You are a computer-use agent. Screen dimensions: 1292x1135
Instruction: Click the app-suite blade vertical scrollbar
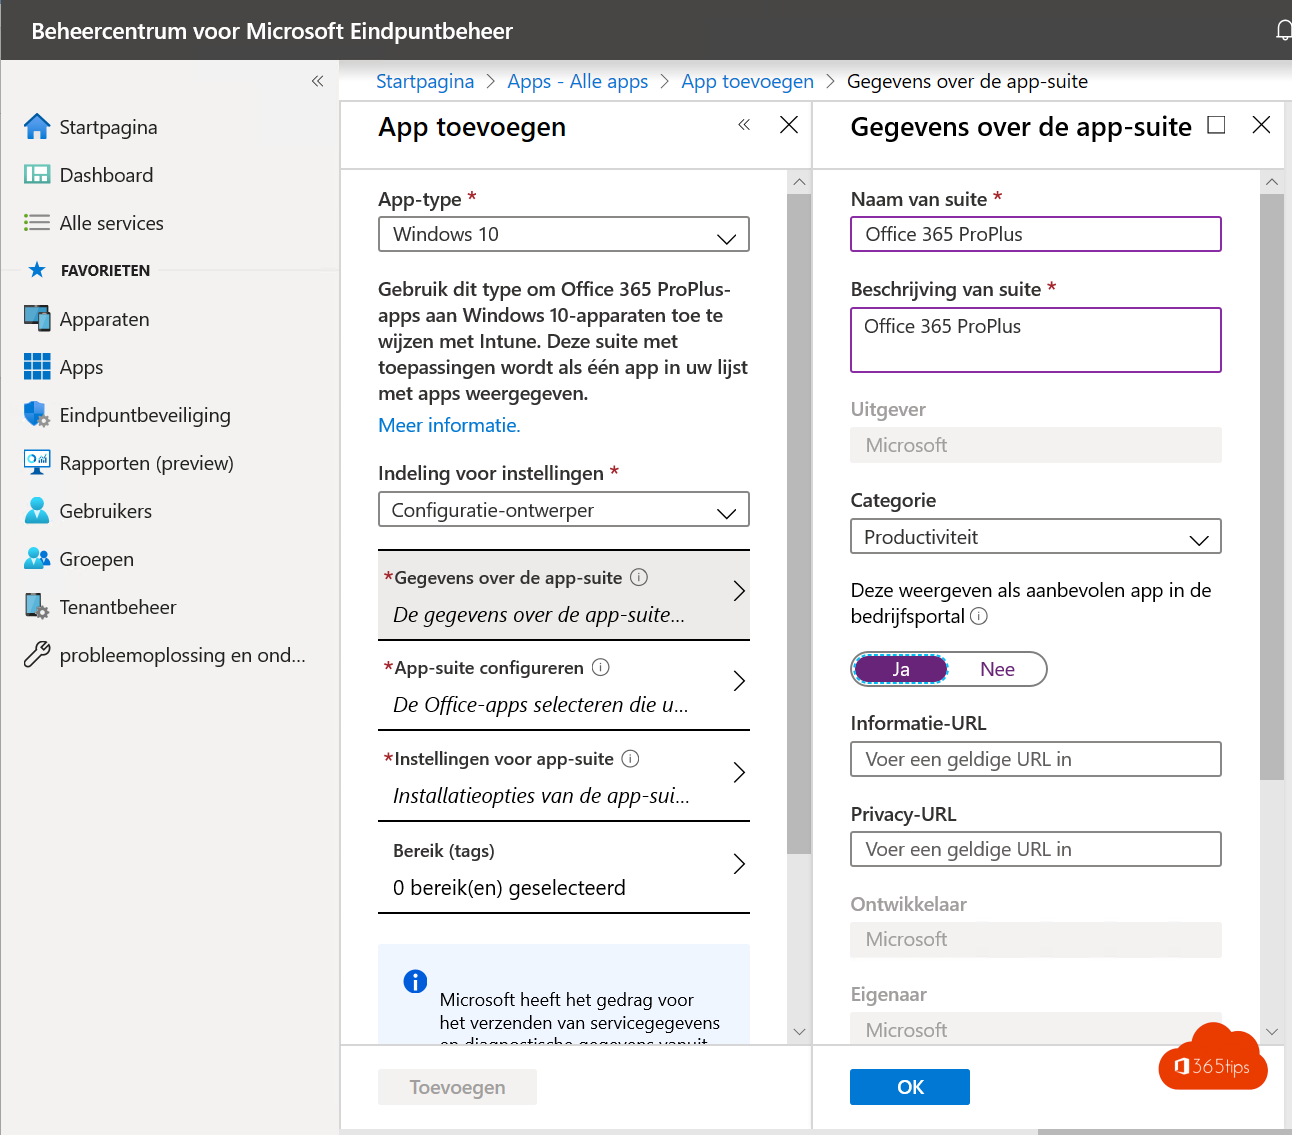tap(1272, 487)
